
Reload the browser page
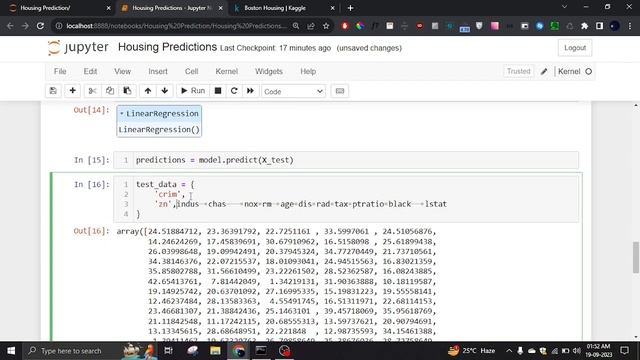tap(40, 26)
